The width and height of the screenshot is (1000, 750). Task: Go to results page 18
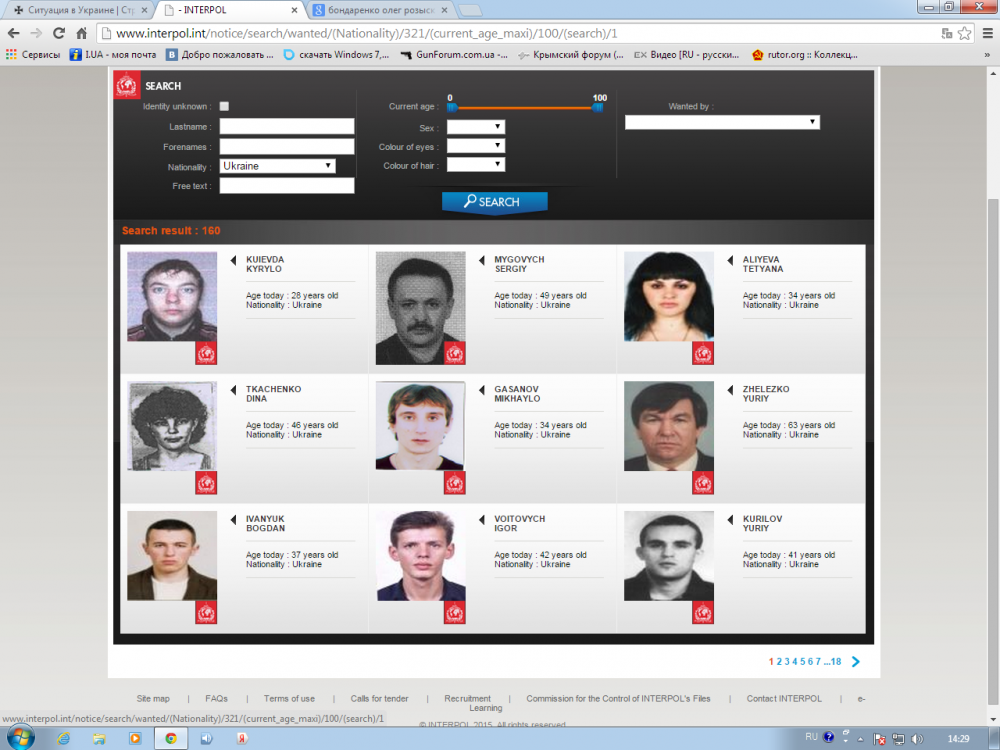(x=836, y=661)
